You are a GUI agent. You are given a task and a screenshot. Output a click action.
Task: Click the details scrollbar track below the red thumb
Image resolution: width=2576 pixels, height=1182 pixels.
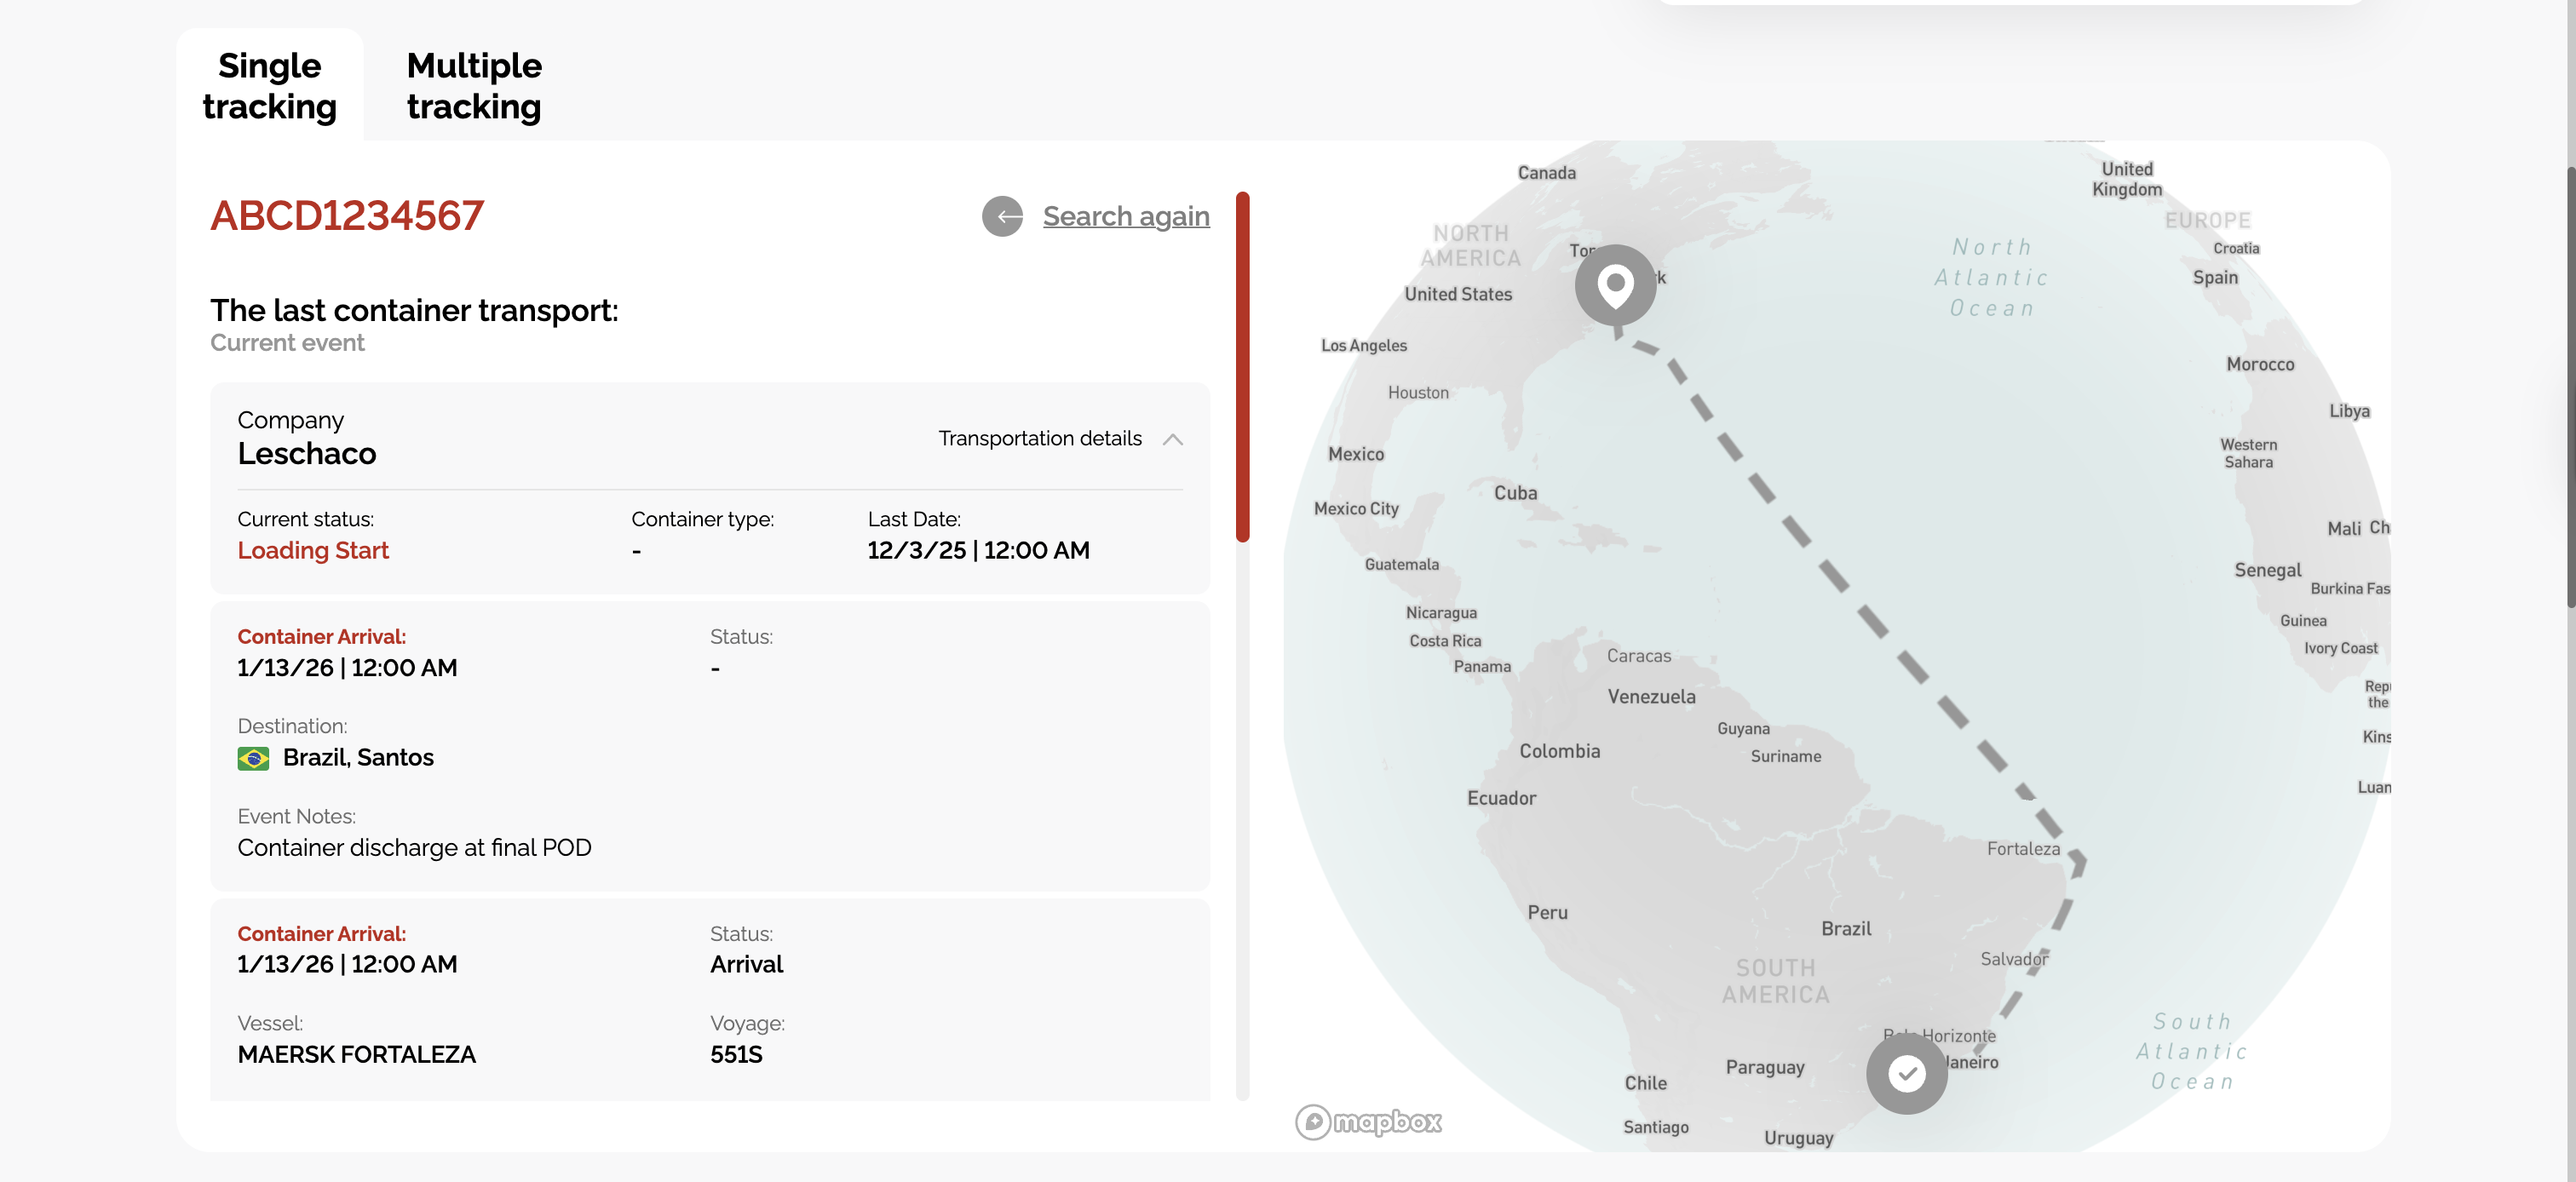1242,820
